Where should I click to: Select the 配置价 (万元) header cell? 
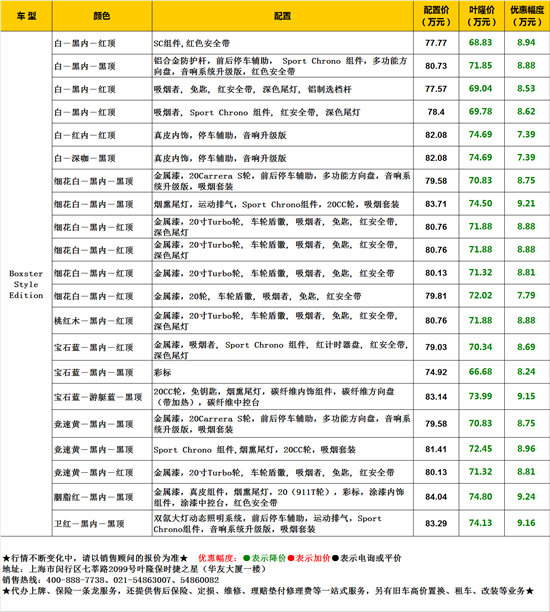pos(436,16)
